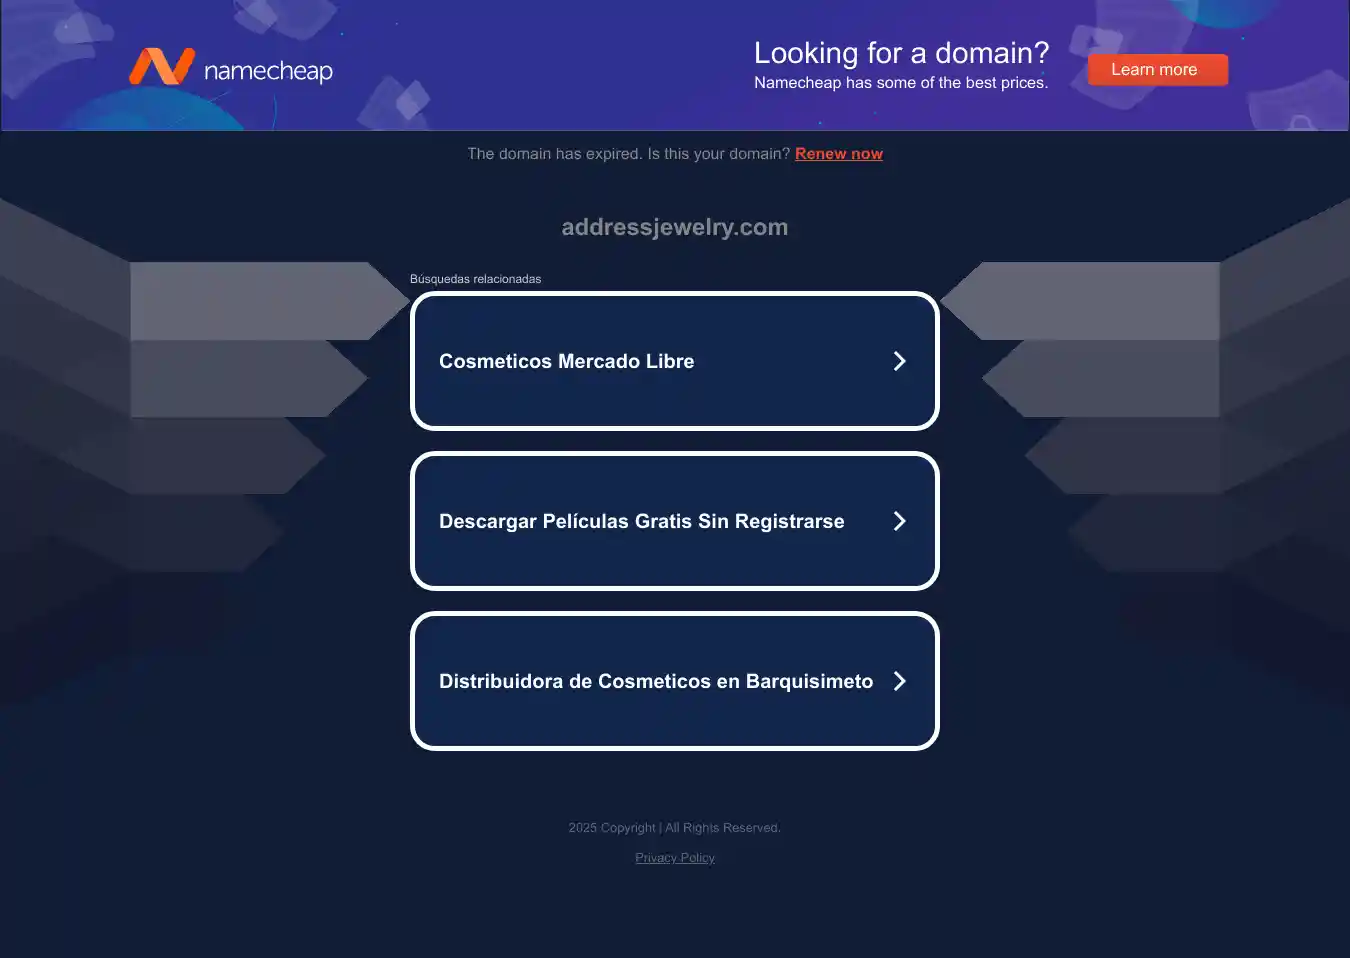Image resolution: width=1350 pixels, height=958 pixels.
Task: Open Distribuidora de Cosmeticos en Barquisimeto result
Action: pyautogui.click(x=655, y=681)
